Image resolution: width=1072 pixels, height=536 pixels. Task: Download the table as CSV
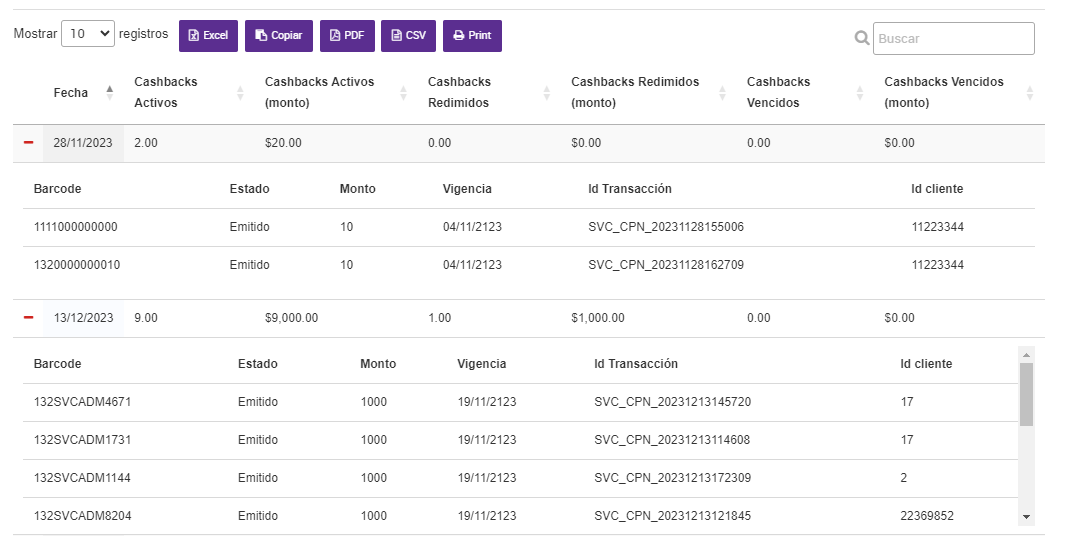click(408, 36)
